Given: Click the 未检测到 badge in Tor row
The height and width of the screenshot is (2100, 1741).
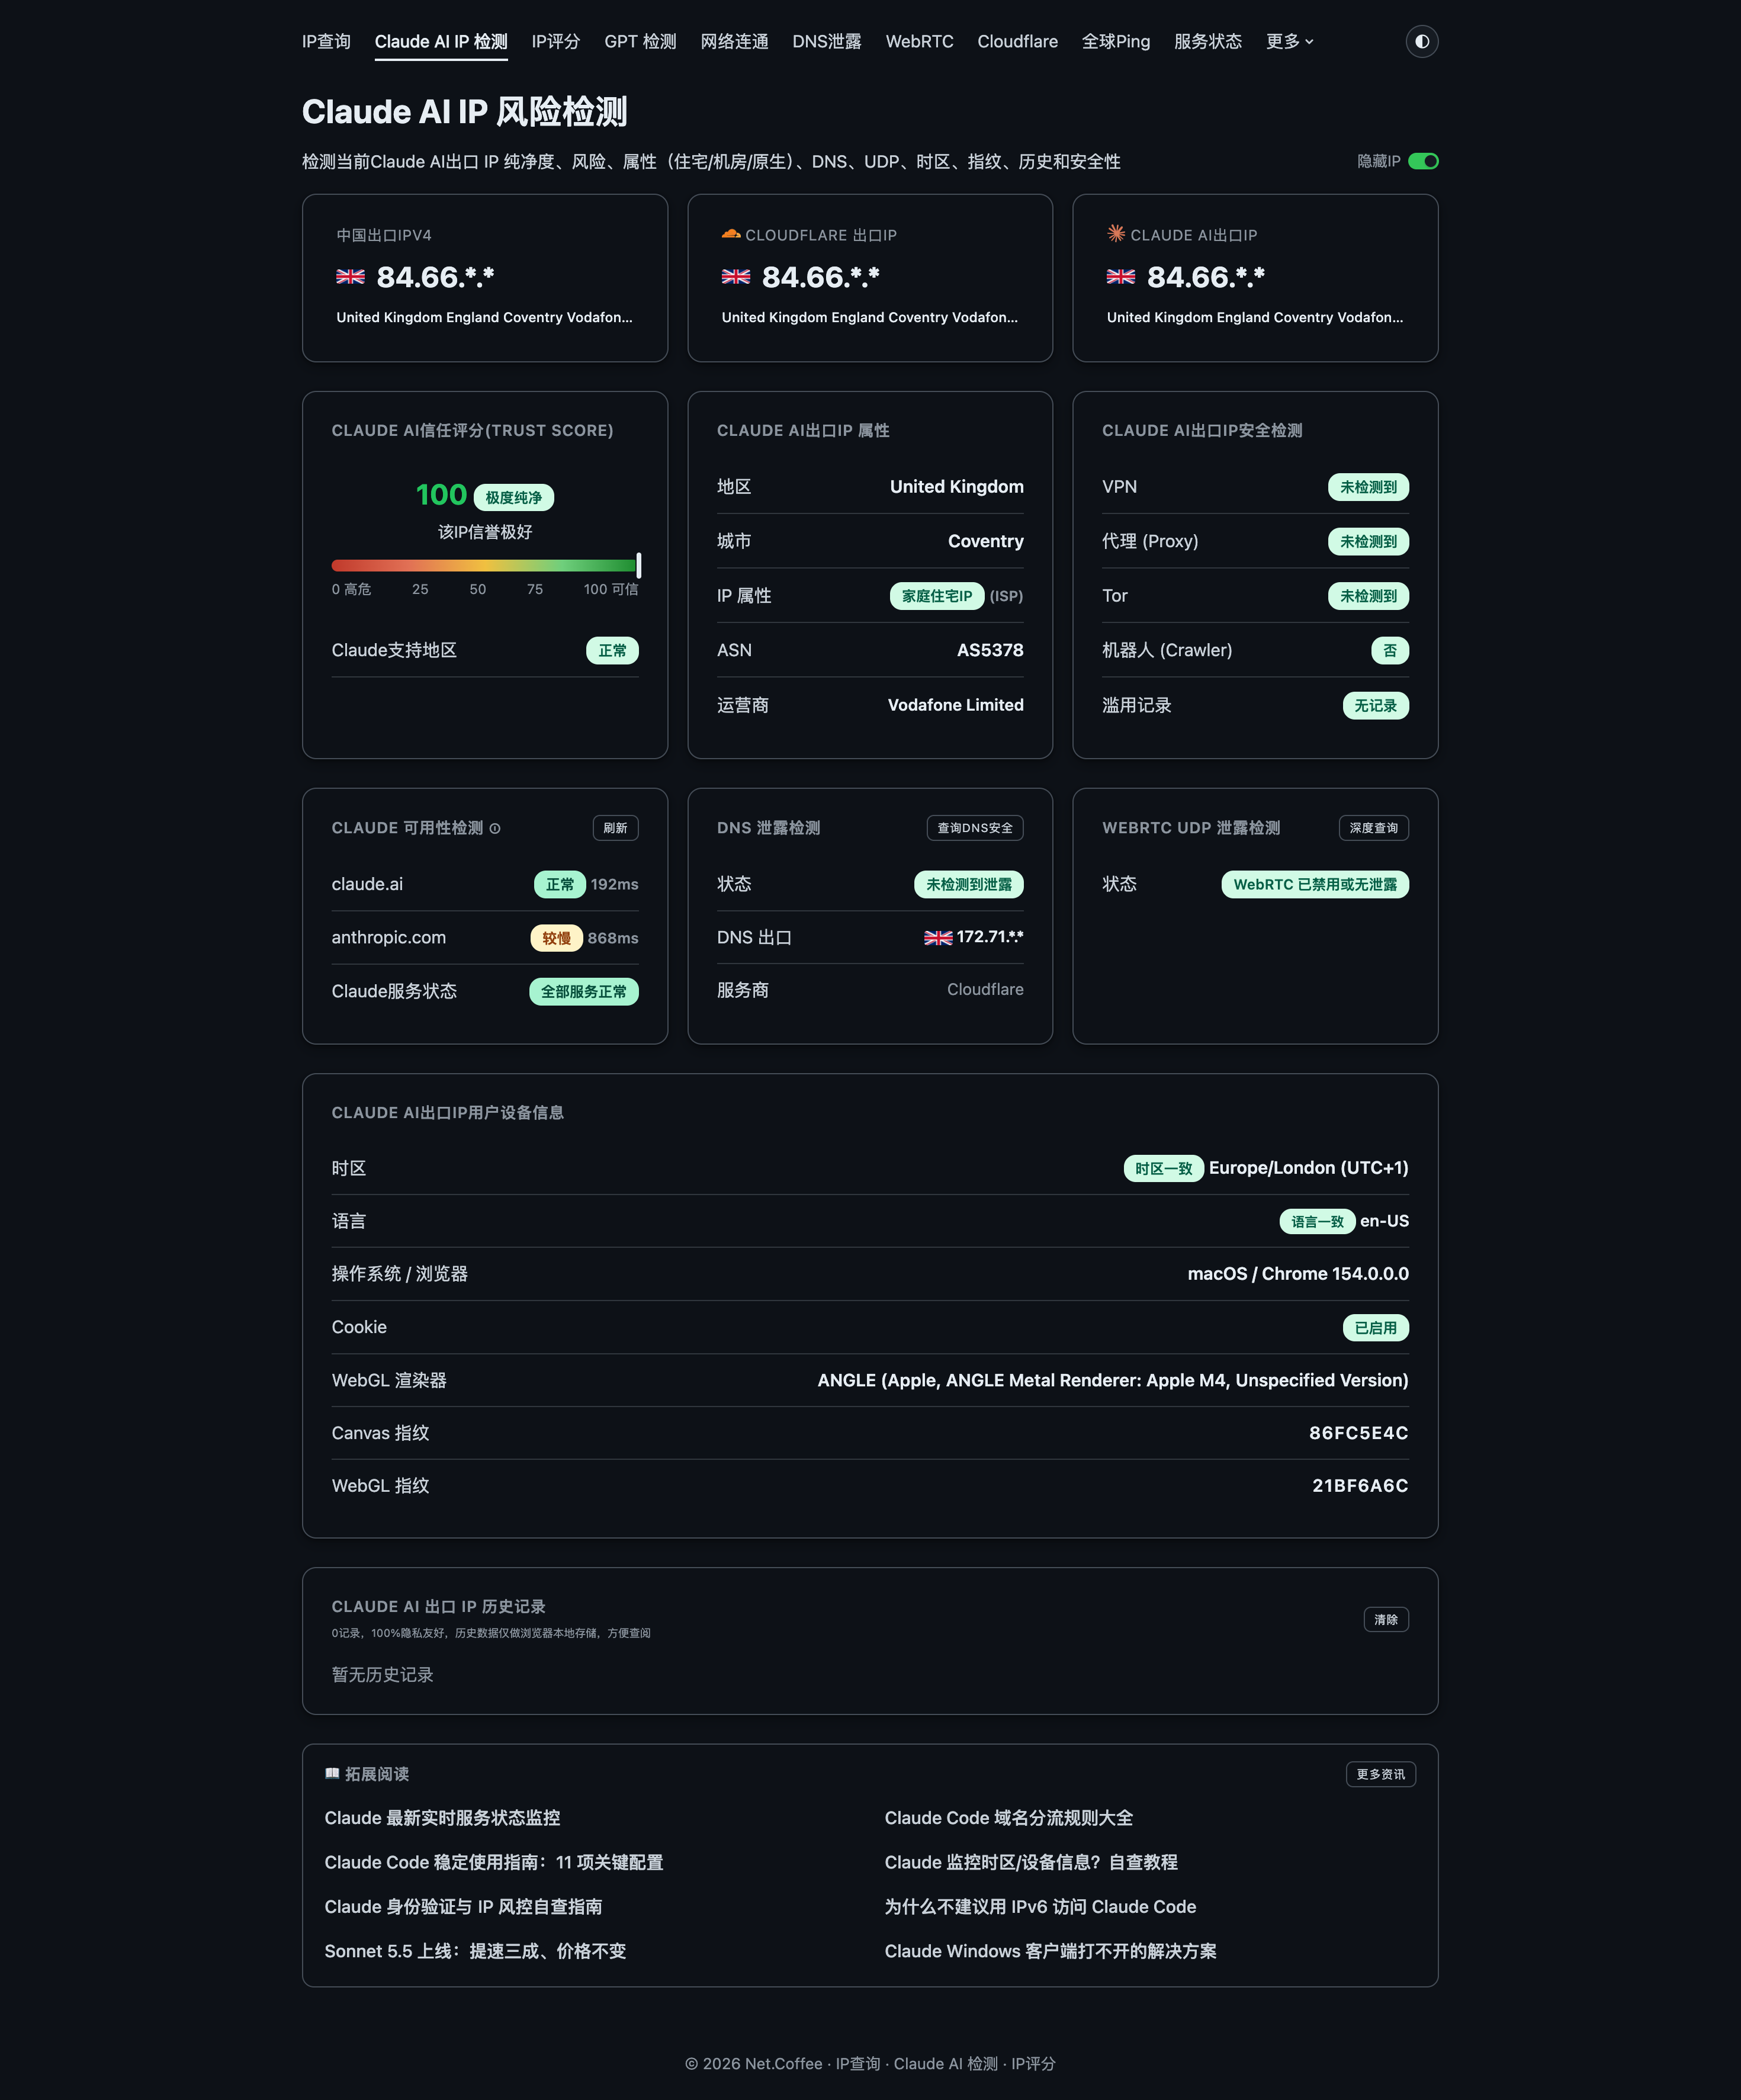Looking at the screenshot, I should [x=1368, y=596].
